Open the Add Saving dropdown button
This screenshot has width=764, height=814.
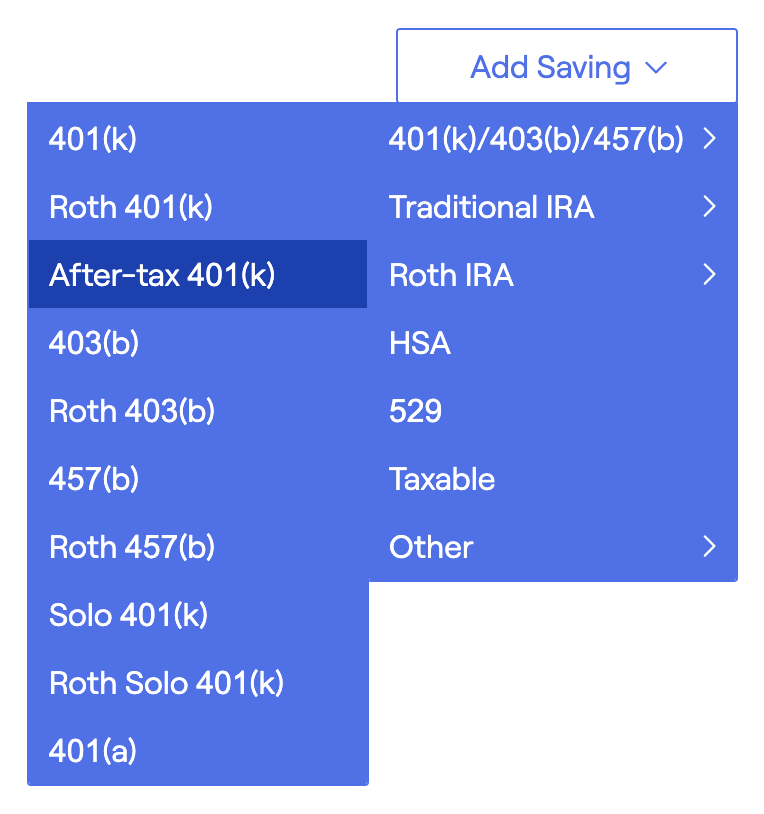(x=566, y=66)
